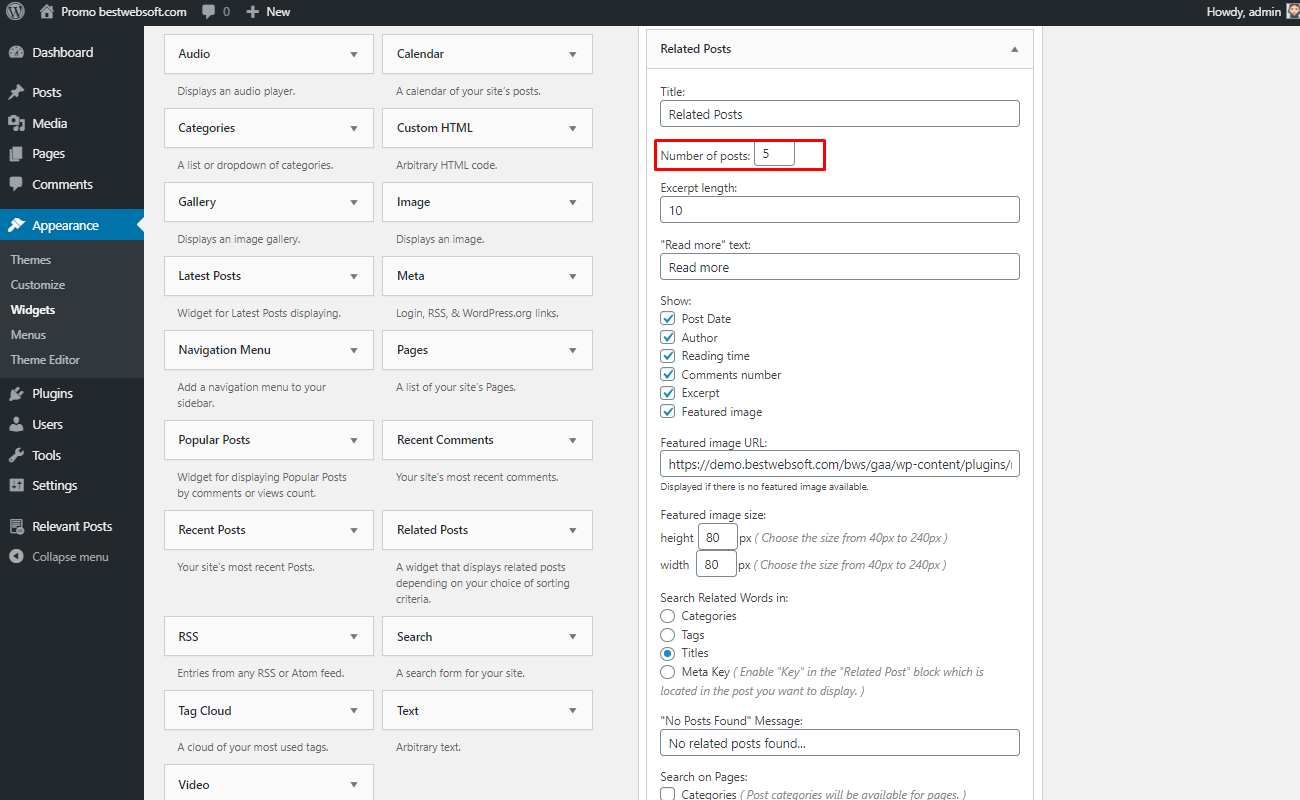Click the Settings sliders icon

pyautogui.click(x=16, y=485)
